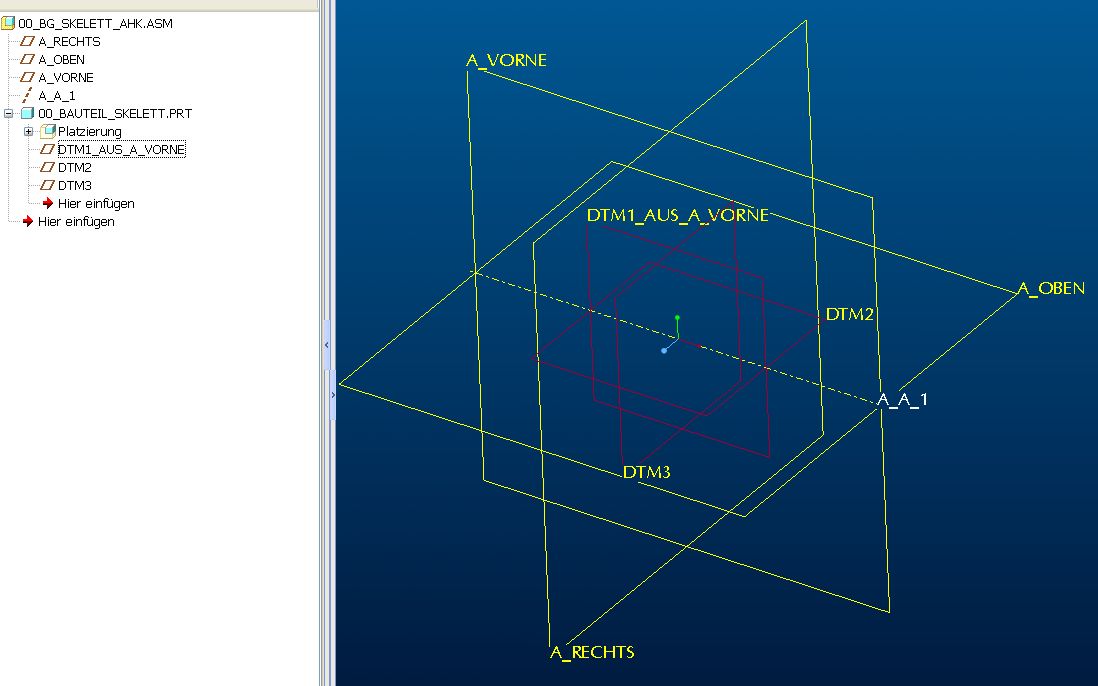Click datum plane icon beside DTM3 tree entry
Viewport: 1098px width, 686px height.
pyautogui.click(x=47, y=186)
